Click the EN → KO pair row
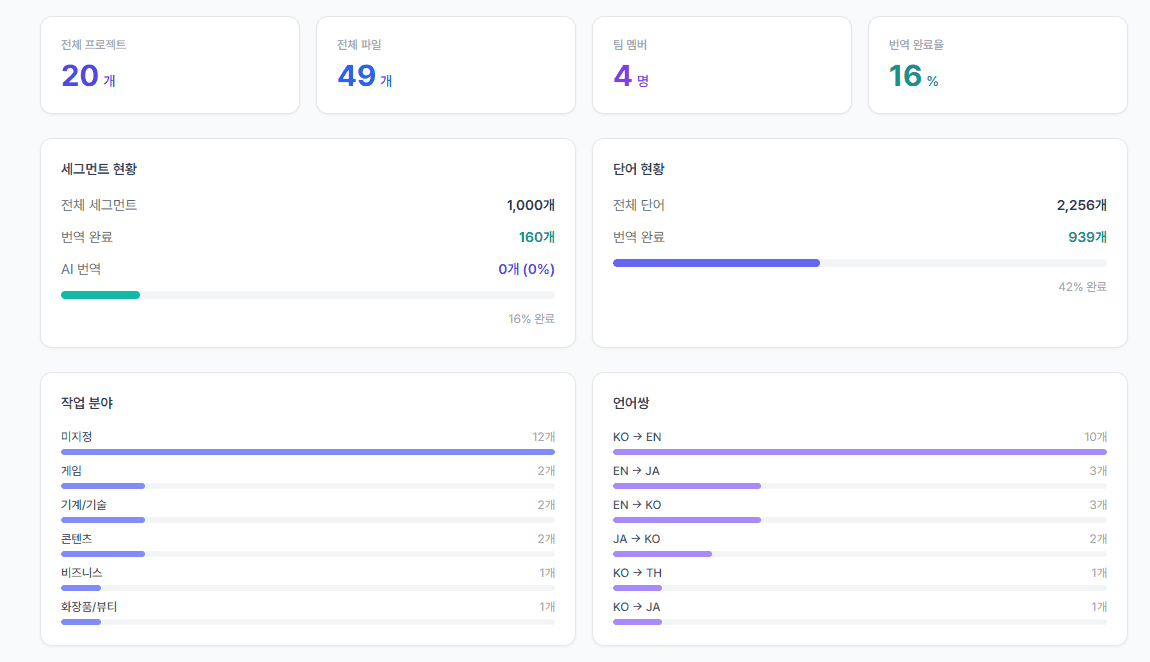1150x662 pixels. (x=860, y=511)
